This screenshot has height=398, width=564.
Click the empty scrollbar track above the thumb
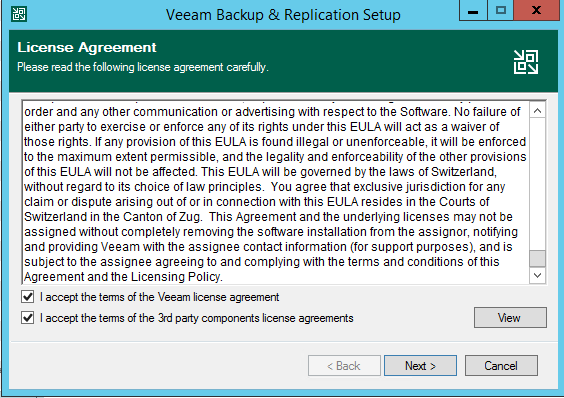coord(537,184)
